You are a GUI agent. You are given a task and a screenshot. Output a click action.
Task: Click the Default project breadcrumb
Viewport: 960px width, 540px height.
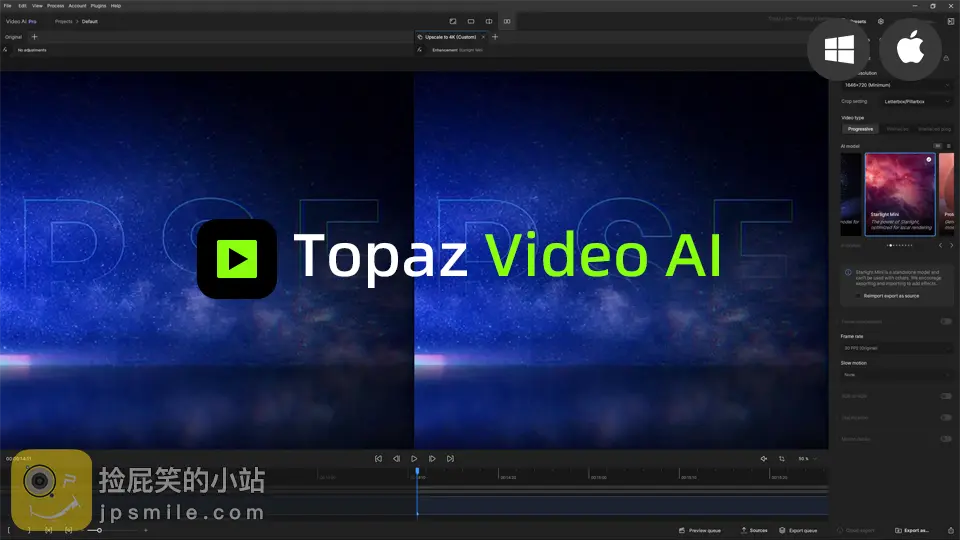90,21
